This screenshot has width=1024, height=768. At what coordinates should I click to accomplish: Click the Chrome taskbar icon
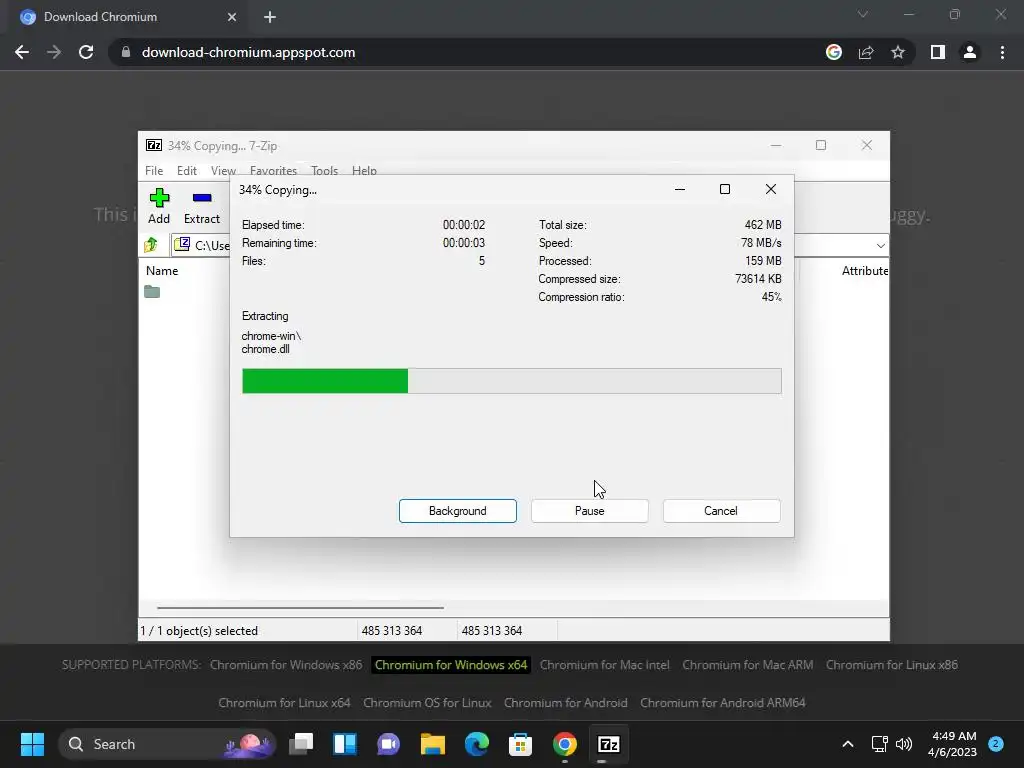pyautogui.click(x=565, y=744)
